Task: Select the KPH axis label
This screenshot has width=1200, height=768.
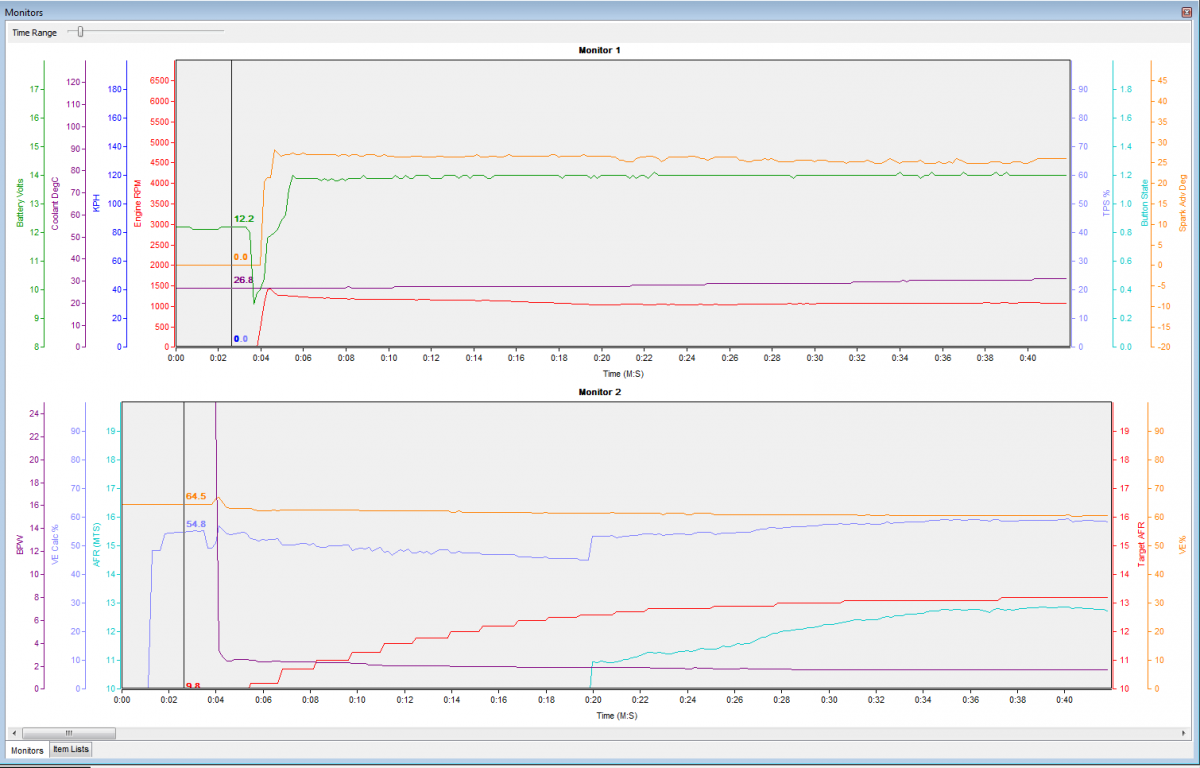Action: click(96, 203)
